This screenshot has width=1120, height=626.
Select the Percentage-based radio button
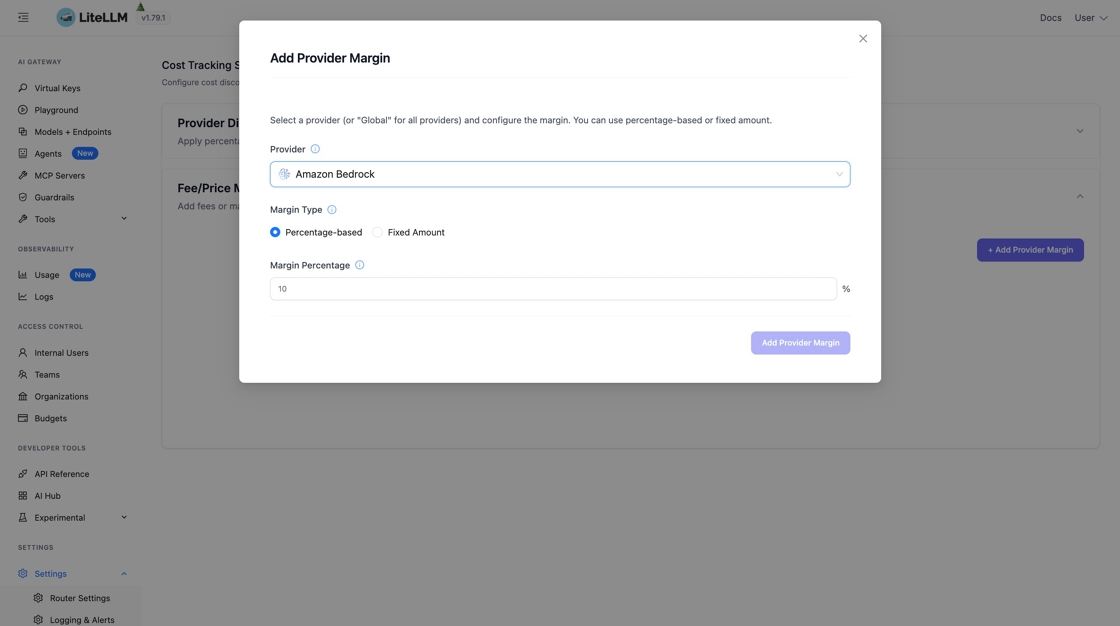click(275, 232)
